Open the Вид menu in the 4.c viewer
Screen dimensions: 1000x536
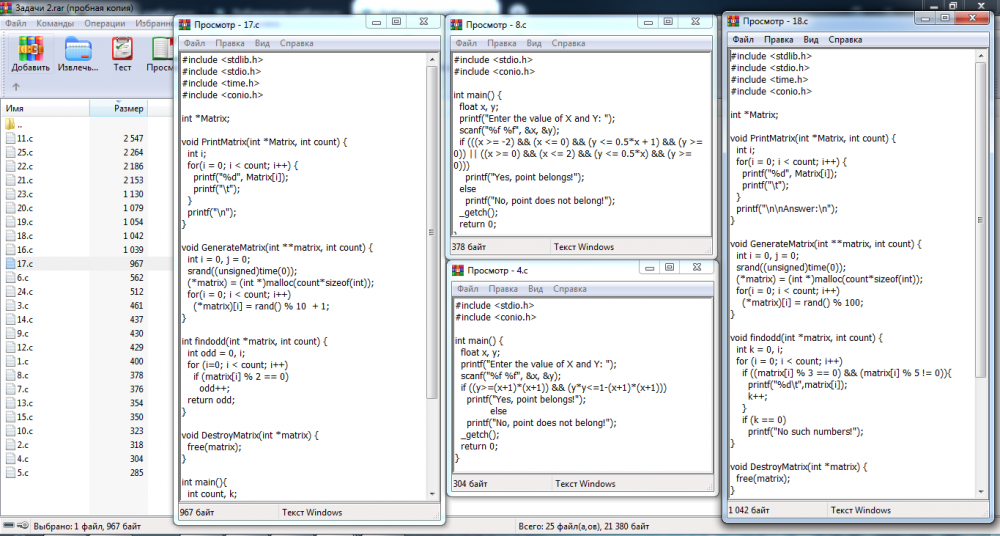click(x=533, y=289)
